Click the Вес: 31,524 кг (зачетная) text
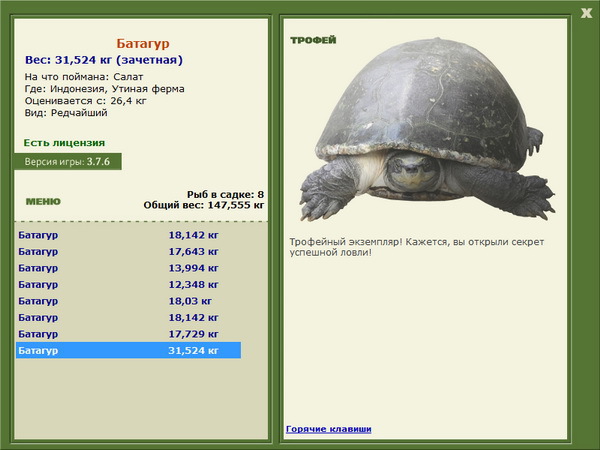600x450 pixels. tap(104, 60)
